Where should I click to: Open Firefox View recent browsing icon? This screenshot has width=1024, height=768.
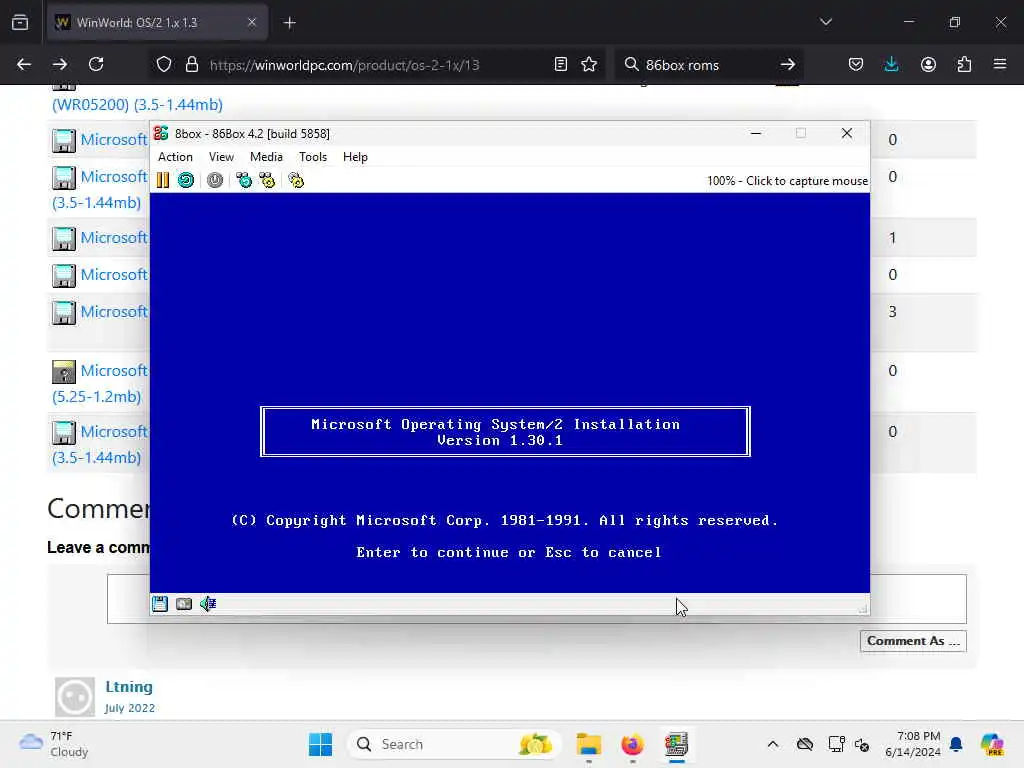20,23
